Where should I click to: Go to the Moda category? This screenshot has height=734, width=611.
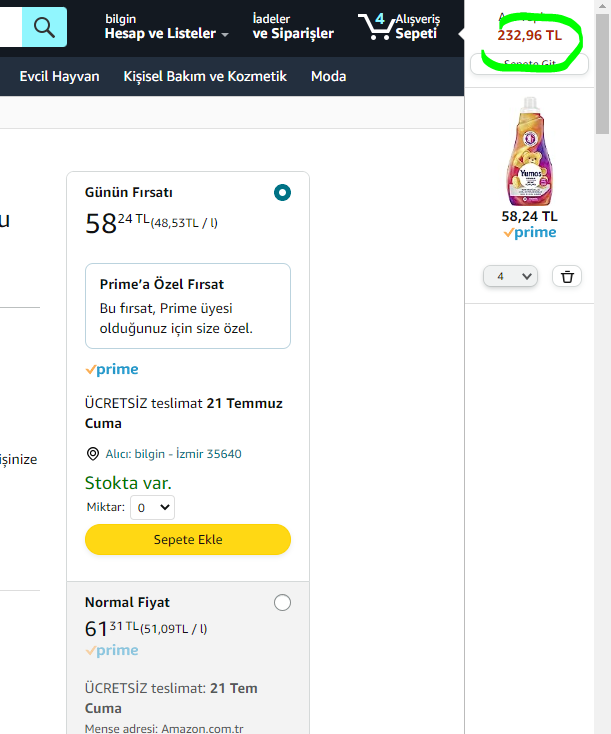click(x=329, y=76)
